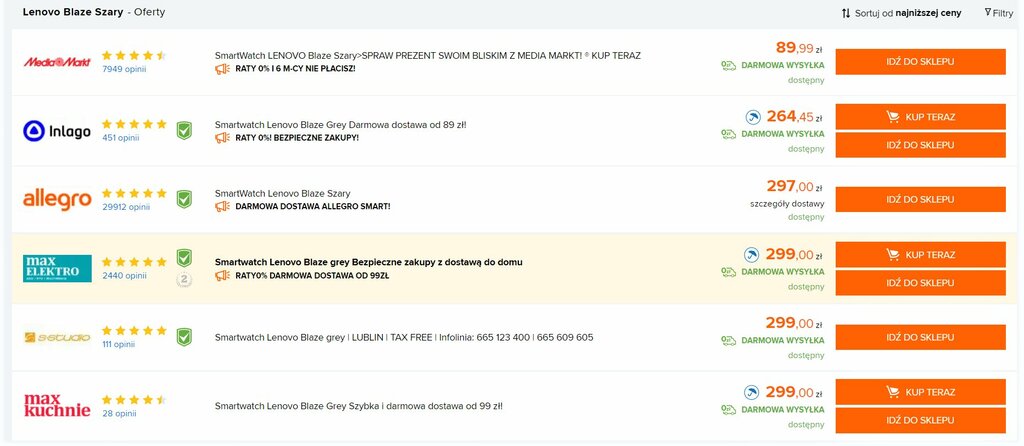Click the green trusted shield badge for Max Elektro
This screenshot has height=446, width=1024.
coord(184,257)
